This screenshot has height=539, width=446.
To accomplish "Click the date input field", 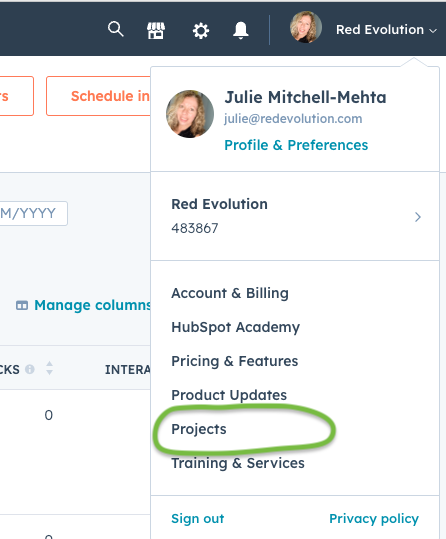I will pyautogui.click(x=33, y=213).
